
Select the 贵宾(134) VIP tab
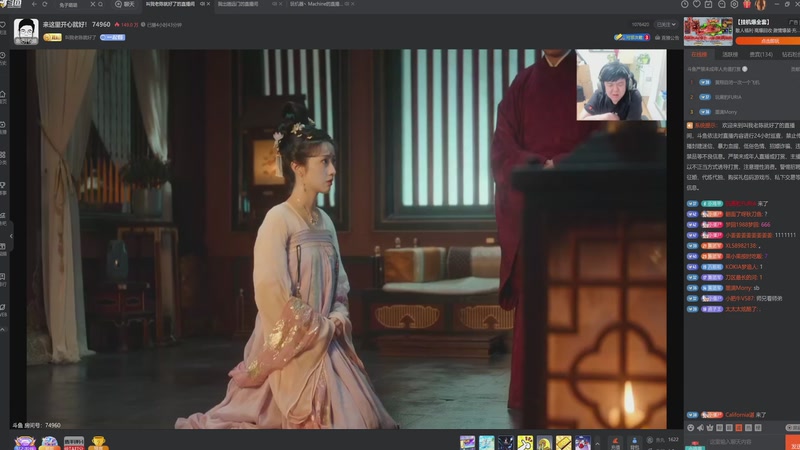[x=761, y=54]
